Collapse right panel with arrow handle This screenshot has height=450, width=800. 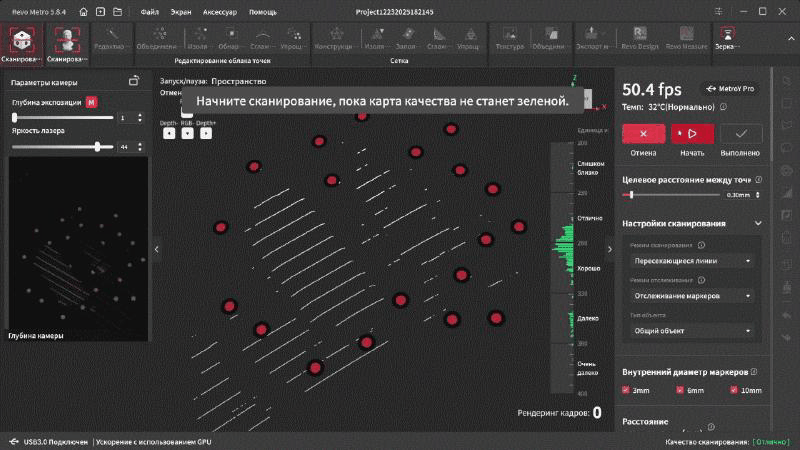click(x=610, y=249)
